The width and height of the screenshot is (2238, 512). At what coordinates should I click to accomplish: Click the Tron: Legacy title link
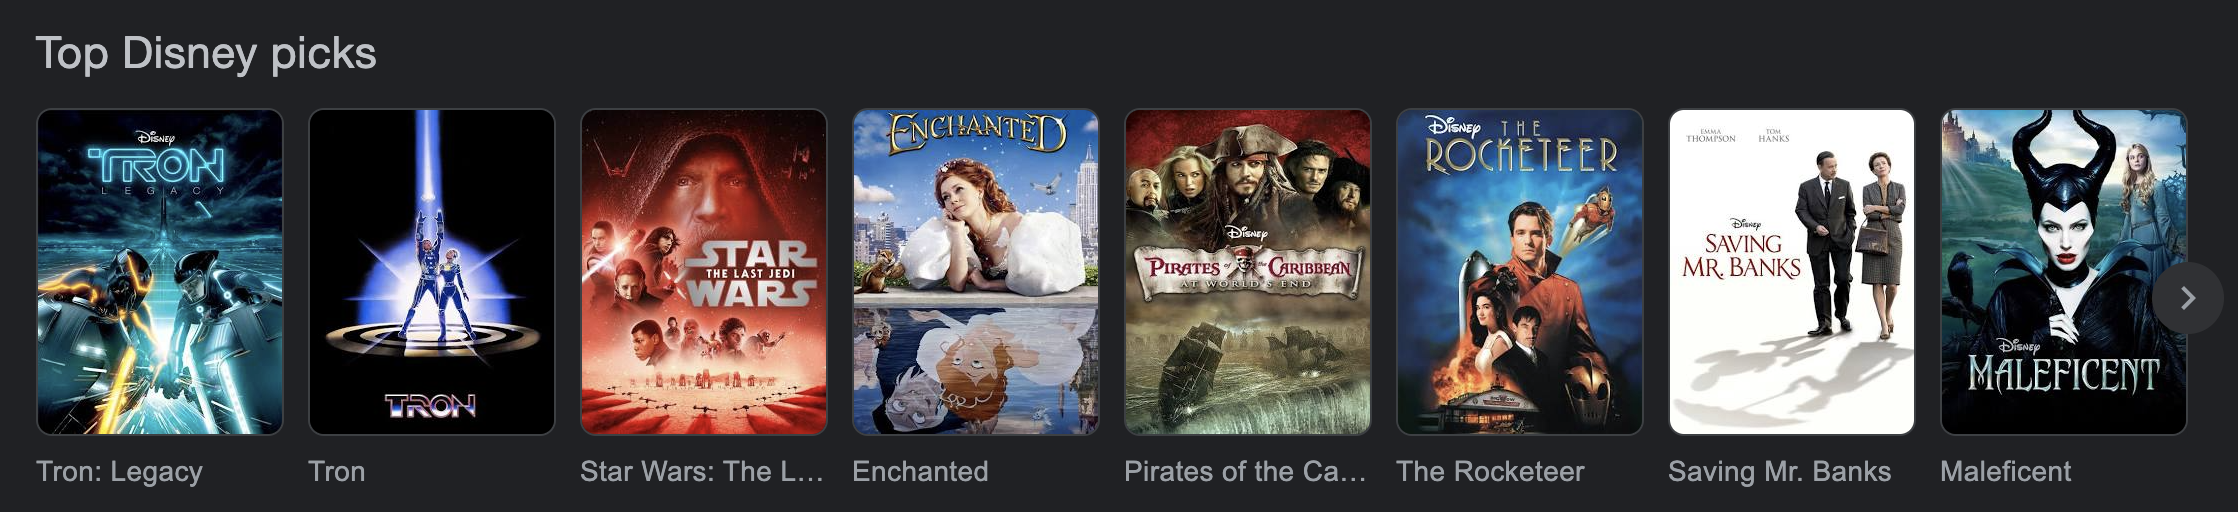point(119,471)
